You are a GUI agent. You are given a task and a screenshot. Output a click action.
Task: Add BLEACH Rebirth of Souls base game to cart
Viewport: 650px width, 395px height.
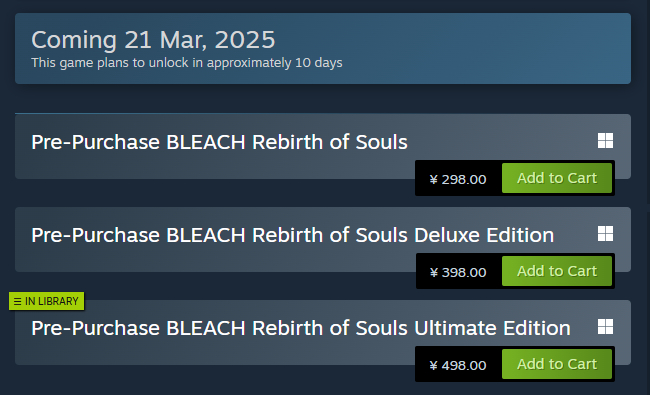point(557,178)
